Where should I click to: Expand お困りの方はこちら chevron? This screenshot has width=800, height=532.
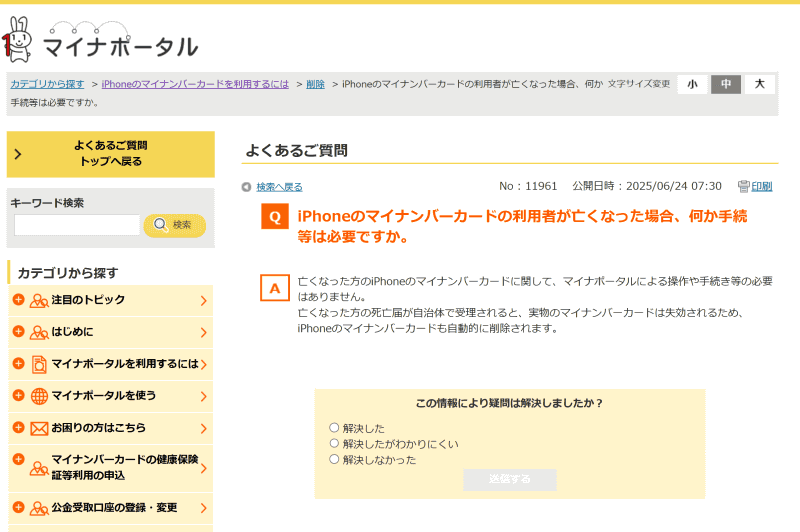(204, 428)
